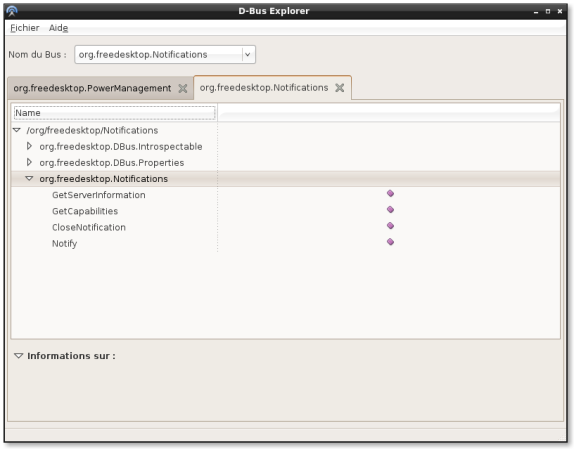Image resolution: width=574 pixels, height=449 pixels.
Task: Switch to the org.freedesktop.PowerManagement tab
Action: pyautogui.click(x=92, y=88)
